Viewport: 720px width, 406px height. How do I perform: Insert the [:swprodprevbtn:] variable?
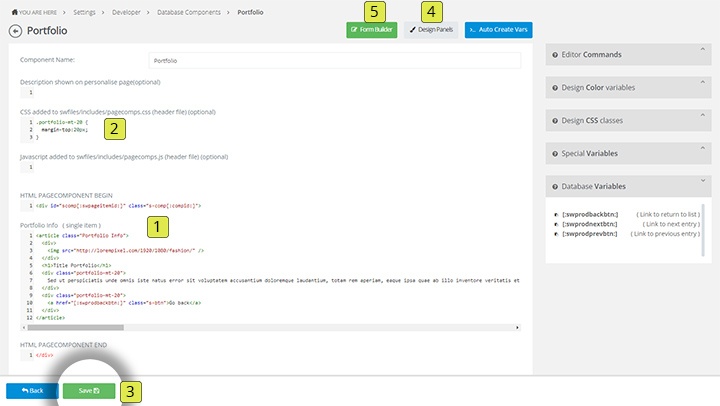pyautogui.click(x=590, y=234)
